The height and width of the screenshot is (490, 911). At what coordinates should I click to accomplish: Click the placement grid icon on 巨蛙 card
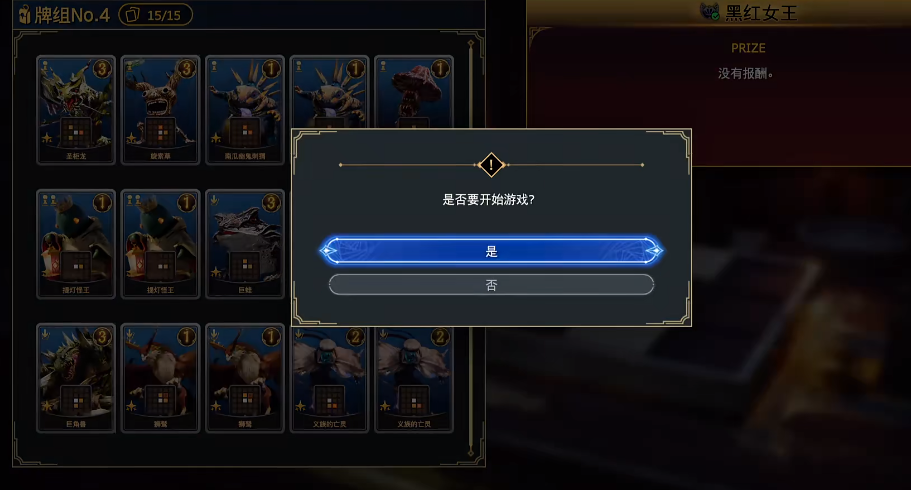(246, 266)
